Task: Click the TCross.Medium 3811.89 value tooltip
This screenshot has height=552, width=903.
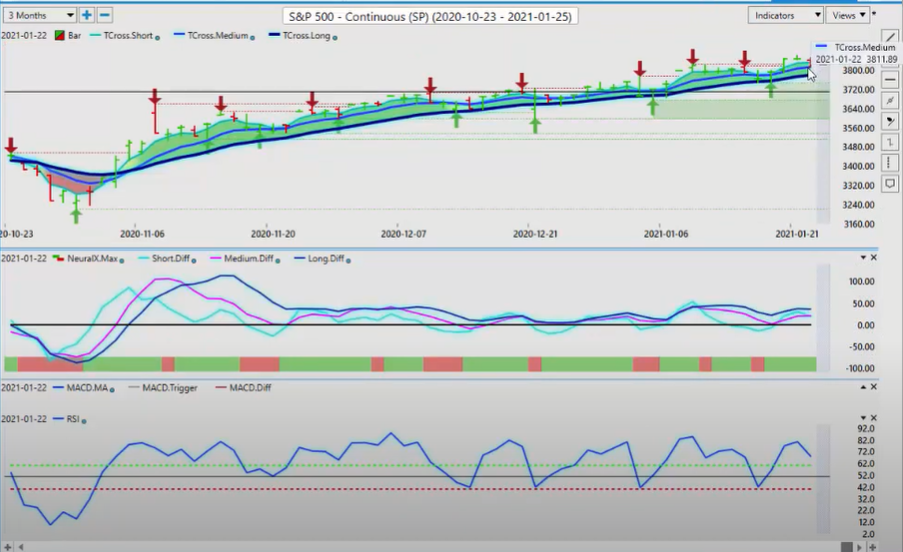Action: click(x=856, y=54)
